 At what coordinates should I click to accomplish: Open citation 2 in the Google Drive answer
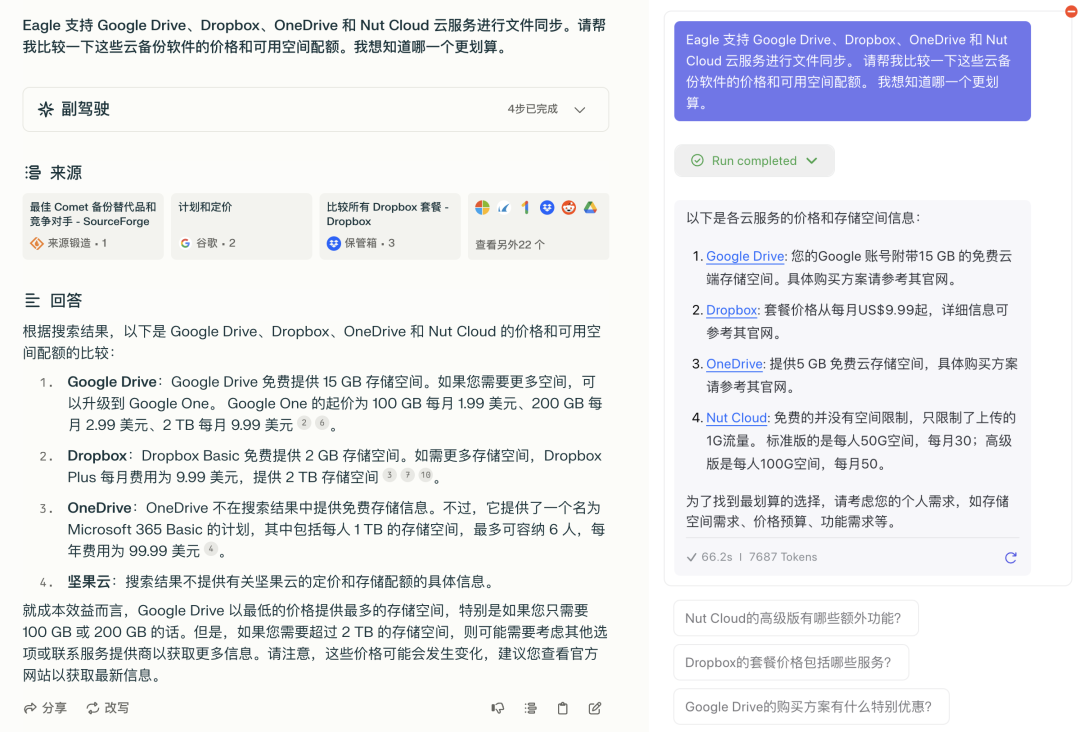pyautogui.click(x=304, y=423)
